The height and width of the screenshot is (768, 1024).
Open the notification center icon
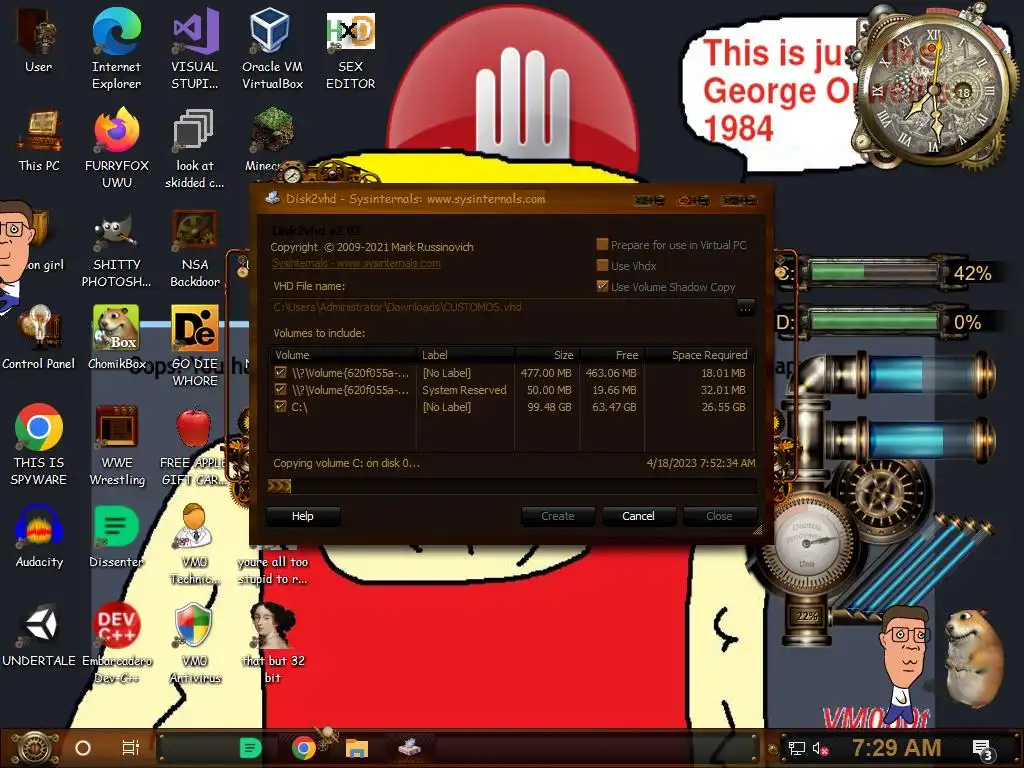pos(983,750)
